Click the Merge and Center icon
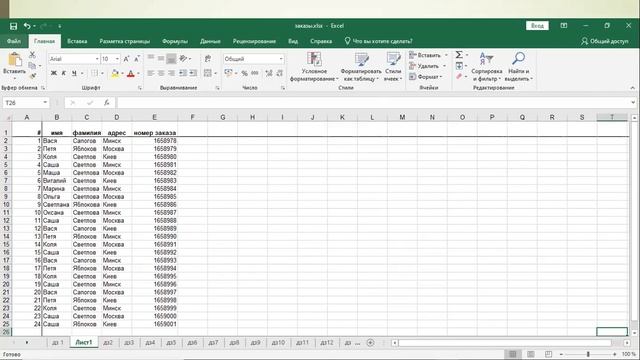The height and width of the screenshot is (360, 640). [x=208, y=73]
